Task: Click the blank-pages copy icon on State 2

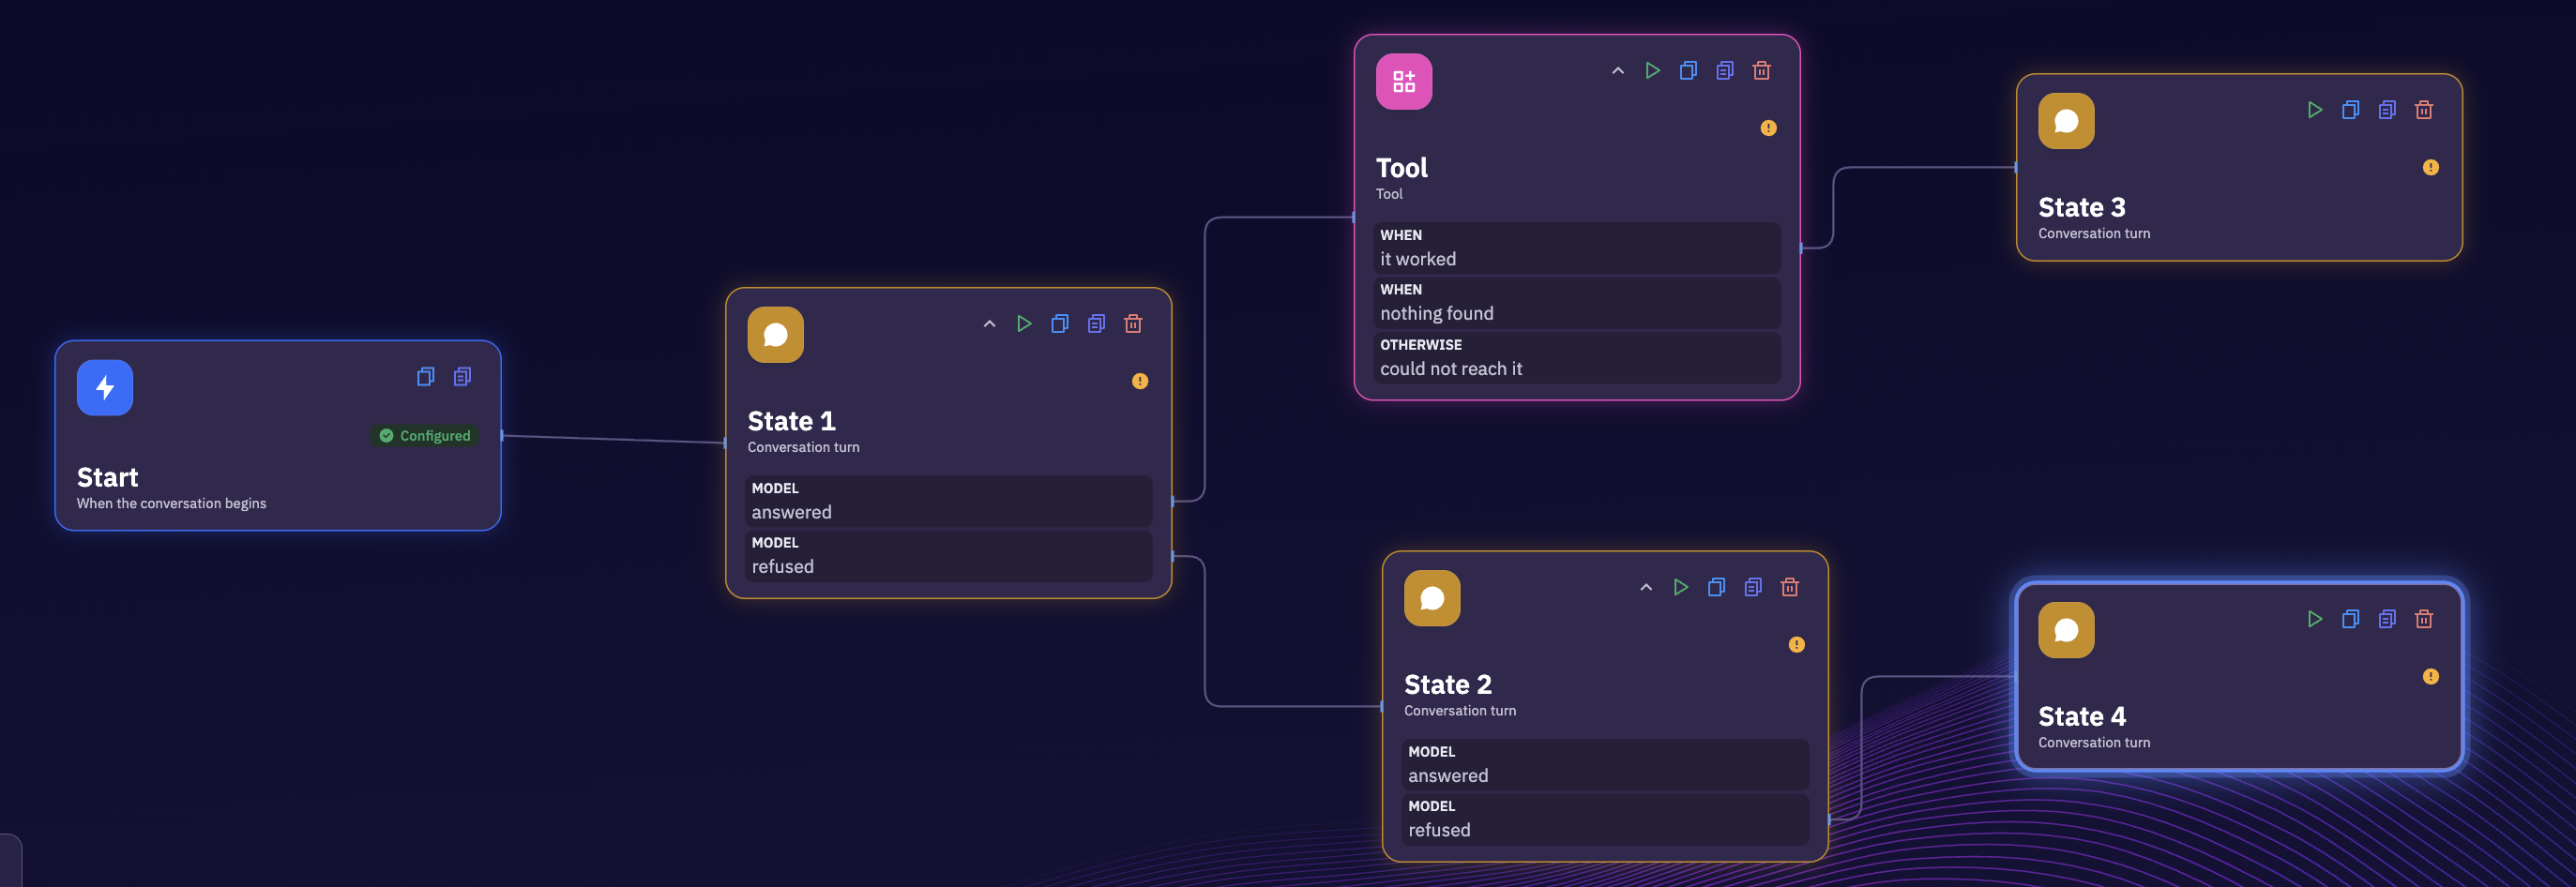Action: [x=1717, y=588]
